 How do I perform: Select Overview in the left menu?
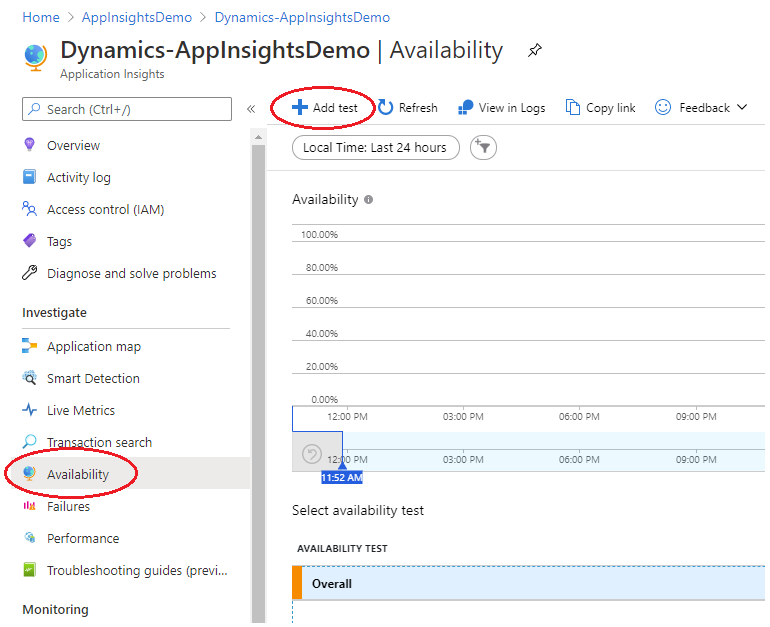(x=73, y=145)
